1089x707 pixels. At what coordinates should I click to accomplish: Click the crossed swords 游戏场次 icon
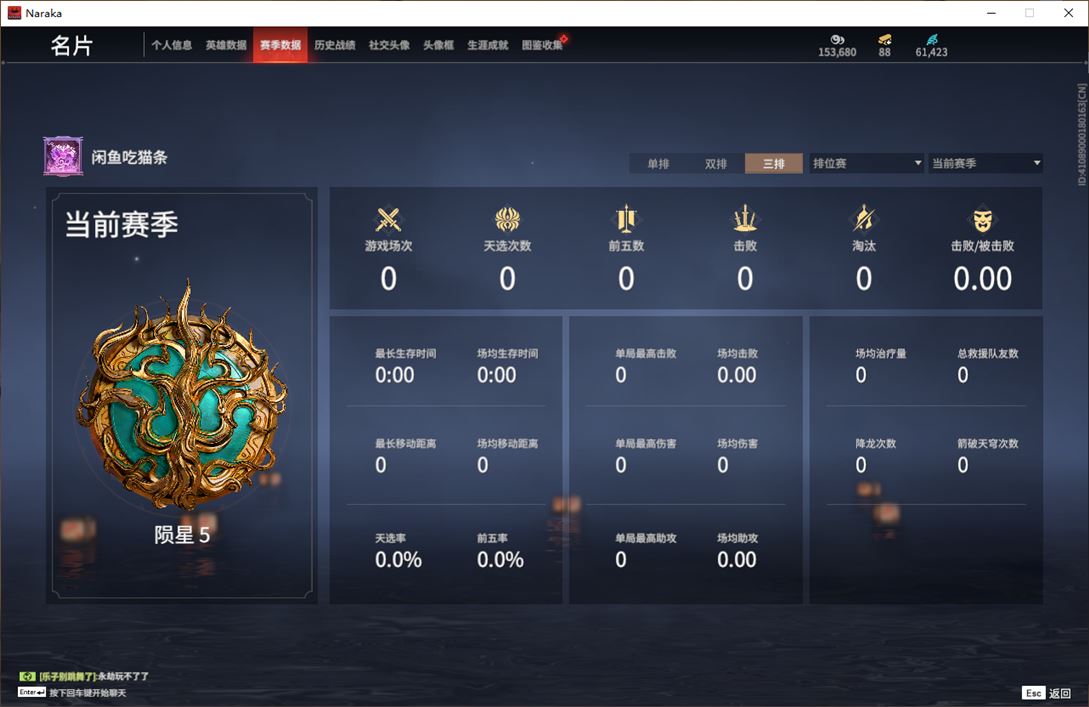tap(388, 220)
